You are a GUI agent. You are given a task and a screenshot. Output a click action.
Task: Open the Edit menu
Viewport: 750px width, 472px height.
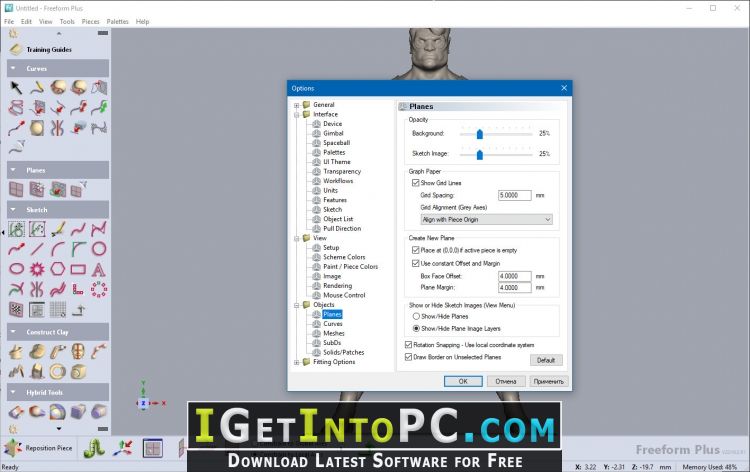coord(26,22)
